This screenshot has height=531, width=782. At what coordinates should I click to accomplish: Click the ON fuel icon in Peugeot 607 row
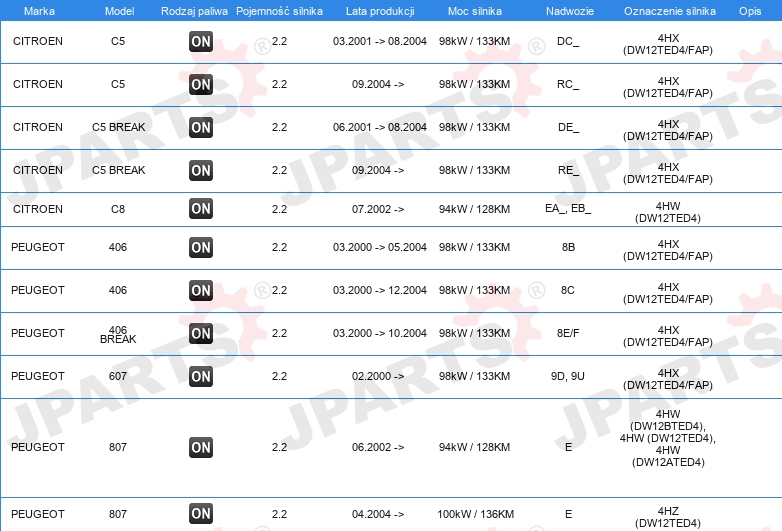pyautogui.click(x=201, y=376)
